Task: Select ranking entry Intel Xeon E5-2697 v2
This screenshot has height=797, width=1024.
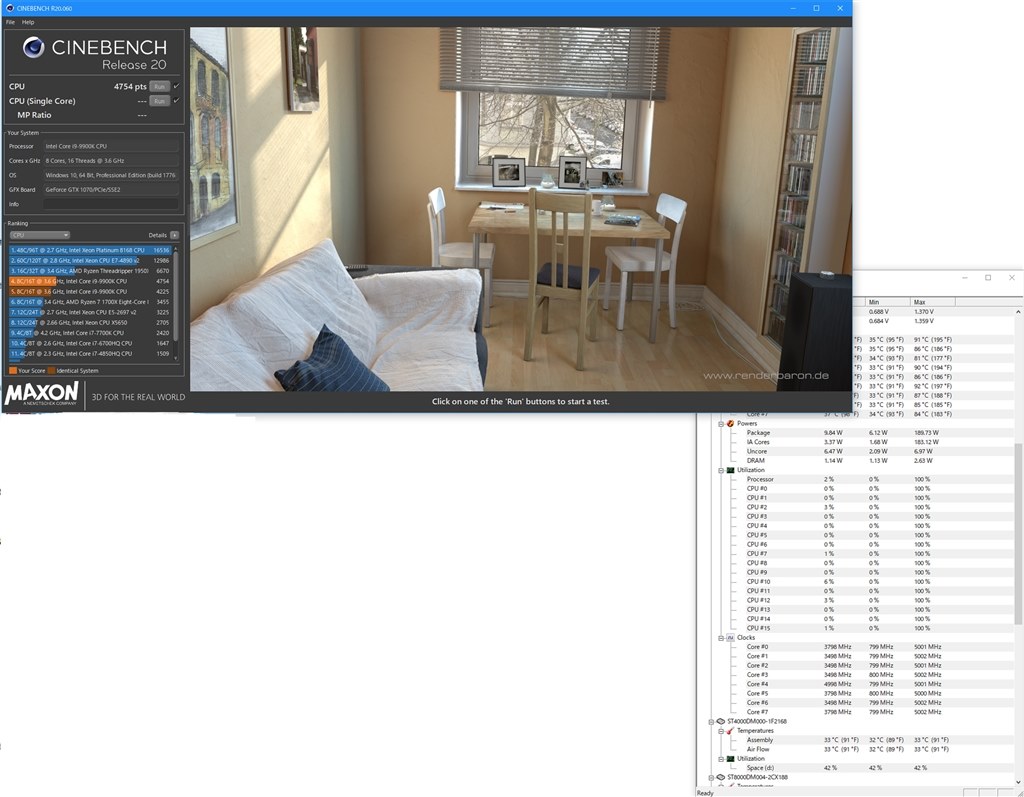Action: click(89, 312)
